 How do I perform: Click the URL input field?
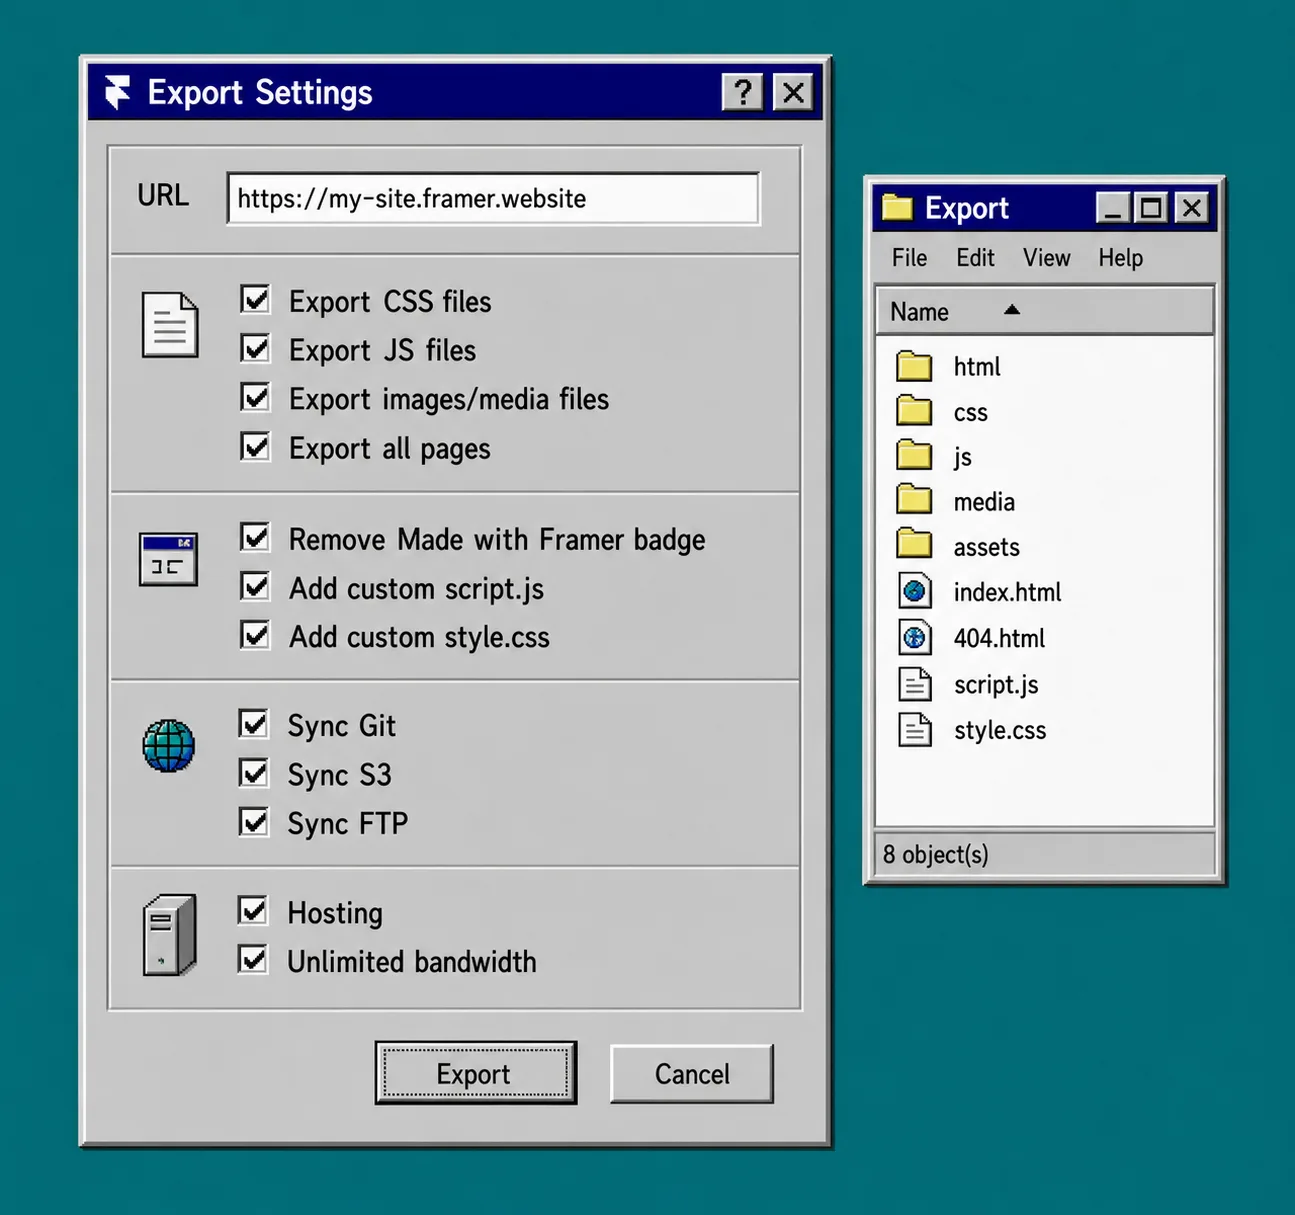point(493,198)
